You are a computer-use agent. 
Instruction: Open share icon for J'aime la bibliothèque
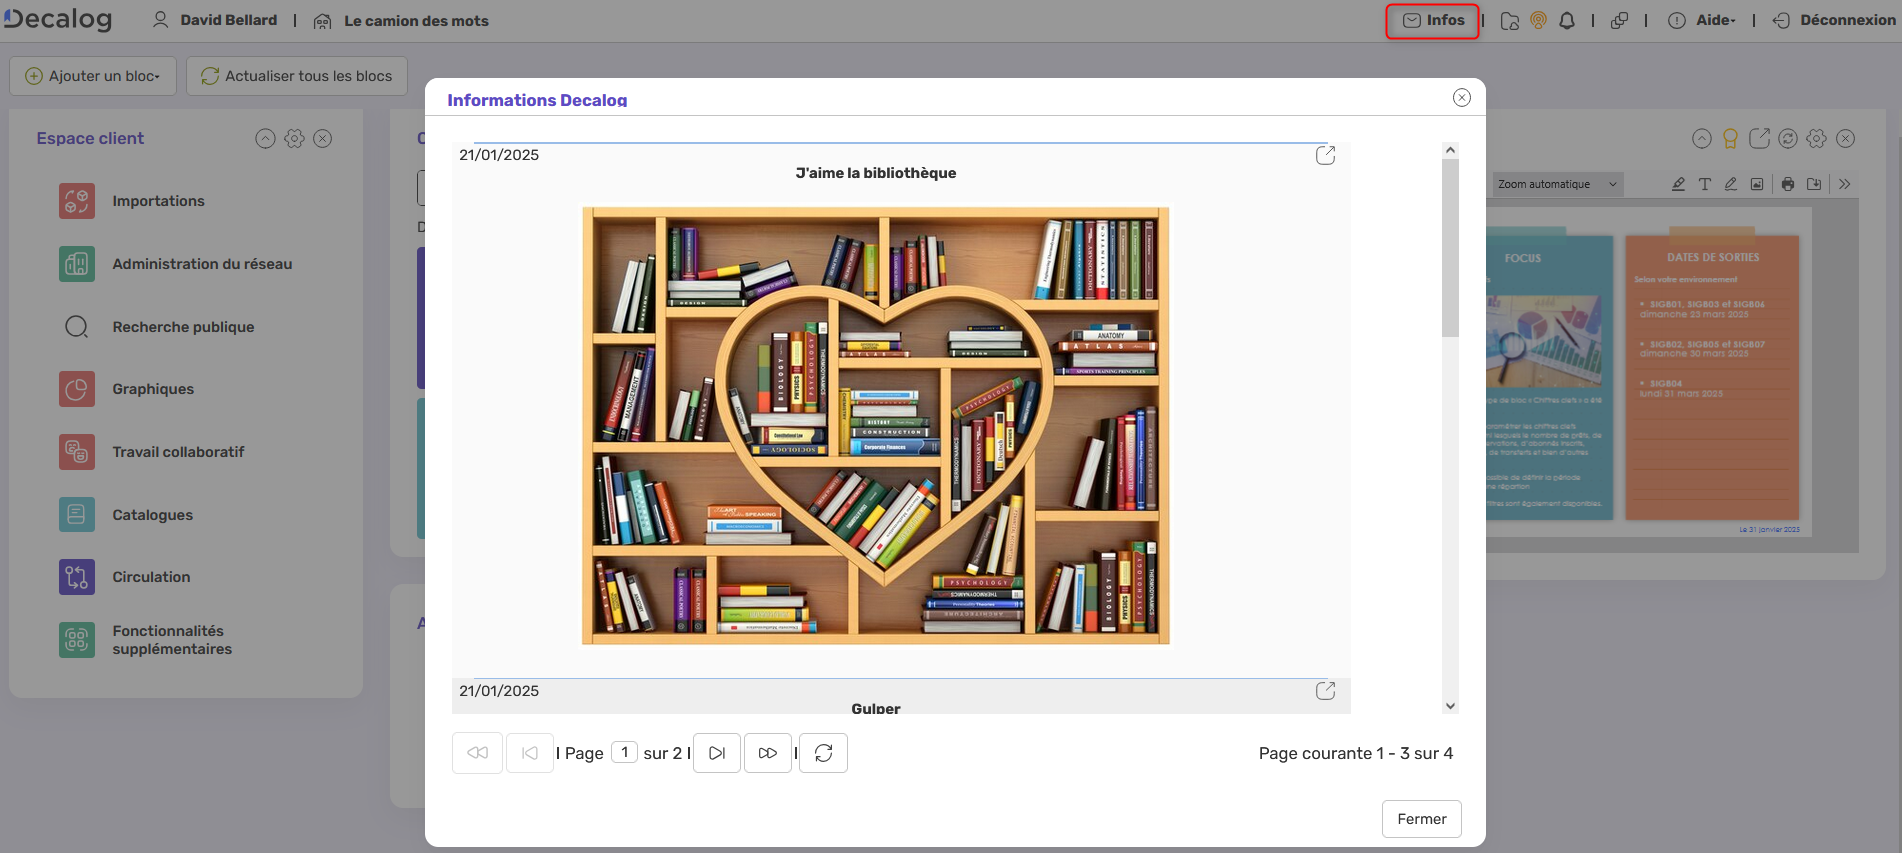[1325, 155]
